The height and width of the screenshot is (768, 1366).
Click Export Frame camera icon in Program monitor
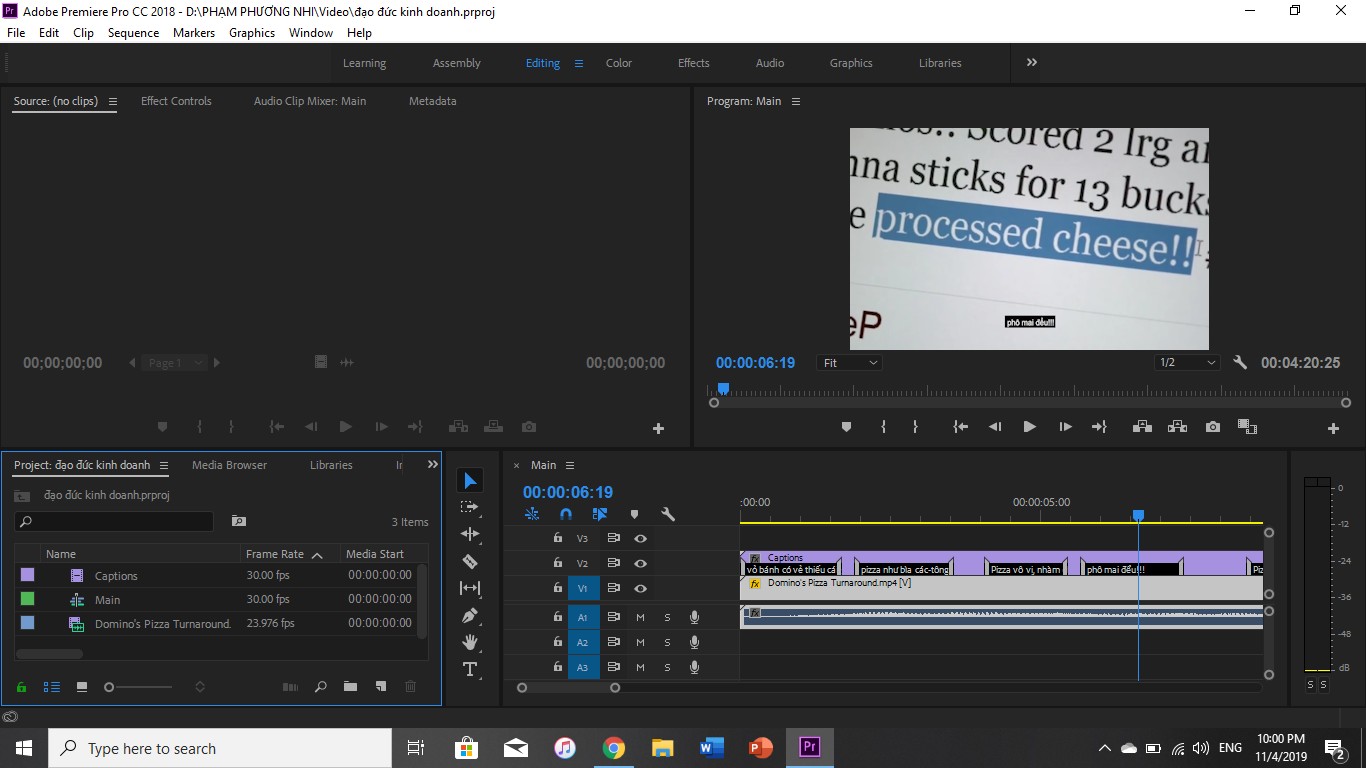tap(1213, 427)
